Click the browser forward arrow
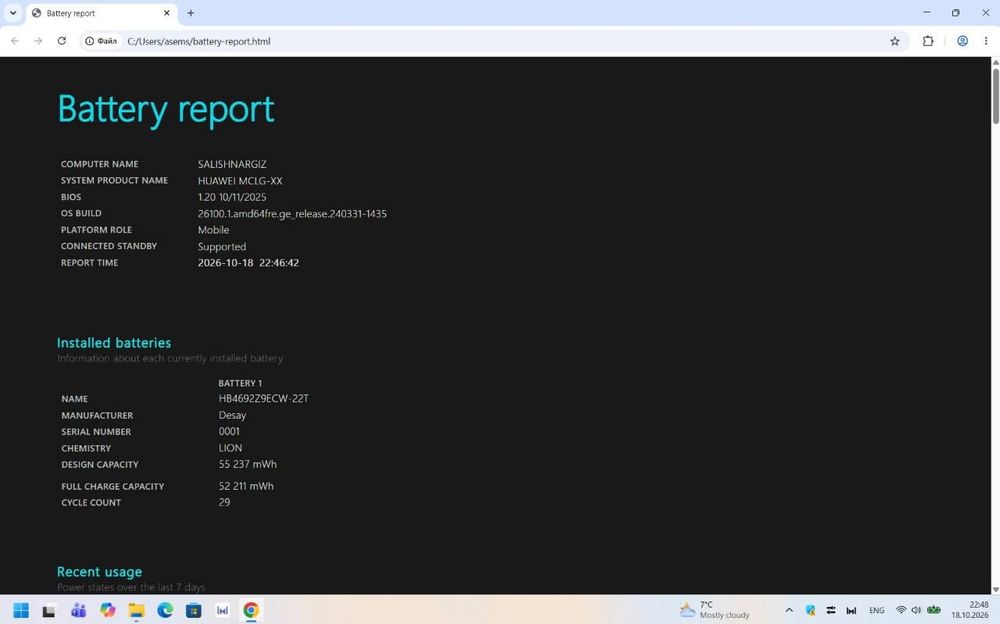Screen dimensions: 1000x624 coord(38,41)
